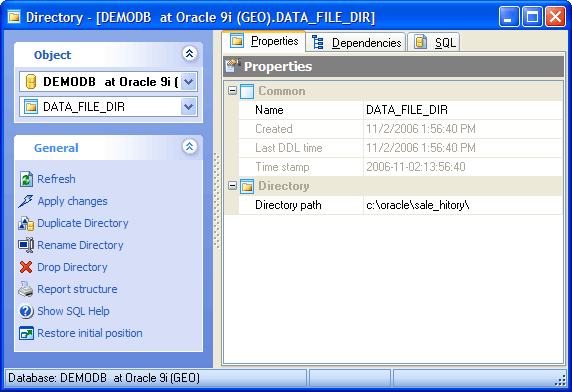Click the Duplicate Directory icon

(26, 223)
